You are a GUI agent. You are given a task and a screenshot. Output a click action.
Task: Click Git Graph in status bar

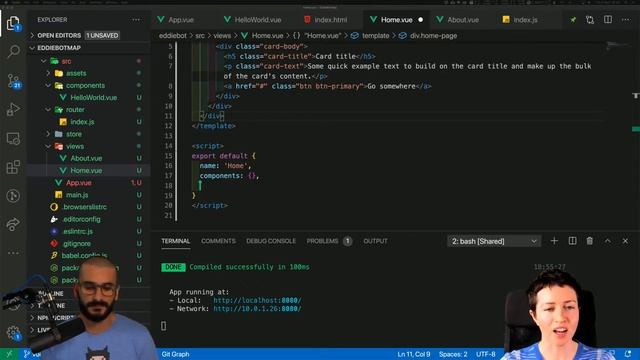coord(175,354)
